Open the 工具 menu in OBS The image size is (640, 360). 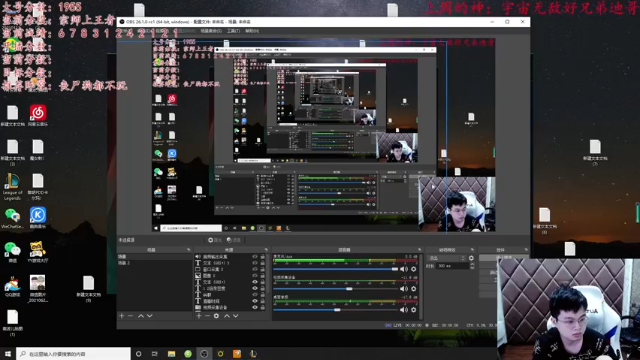[x=233, y=31]
